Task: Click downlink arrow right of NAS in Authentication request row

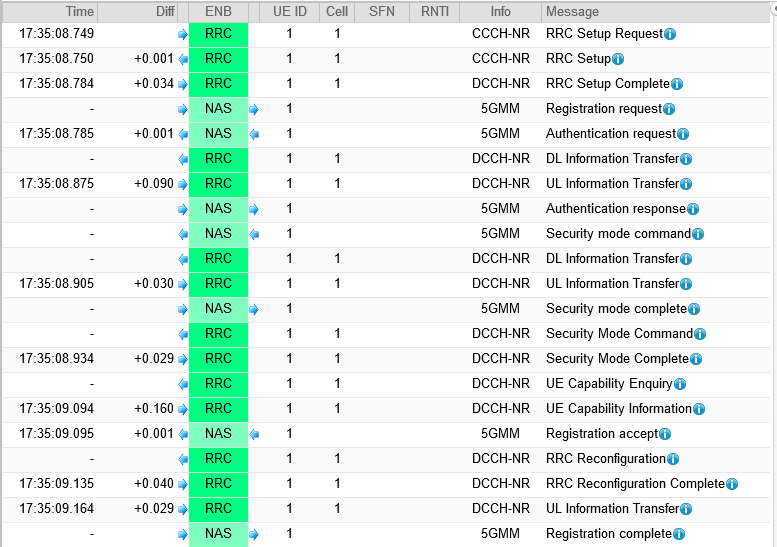Action: tap(254, 134)
